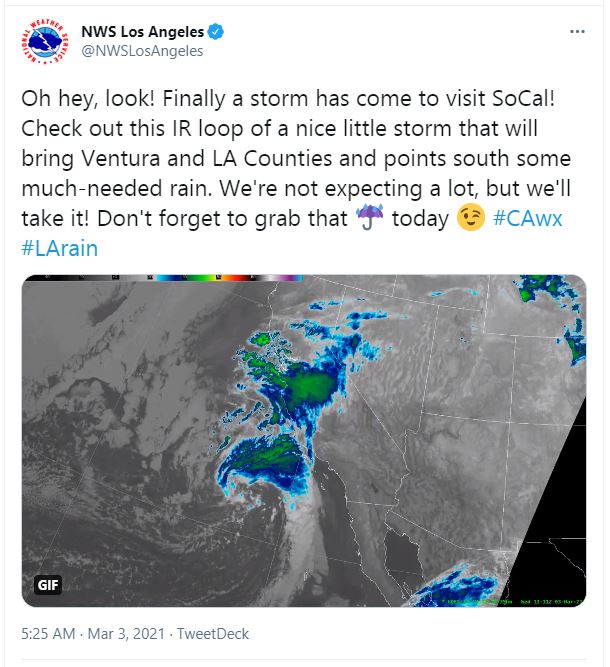Viewport: 610px width, 667px height.
Task: Open the #LArain hashtag
Action: point(60,248)
